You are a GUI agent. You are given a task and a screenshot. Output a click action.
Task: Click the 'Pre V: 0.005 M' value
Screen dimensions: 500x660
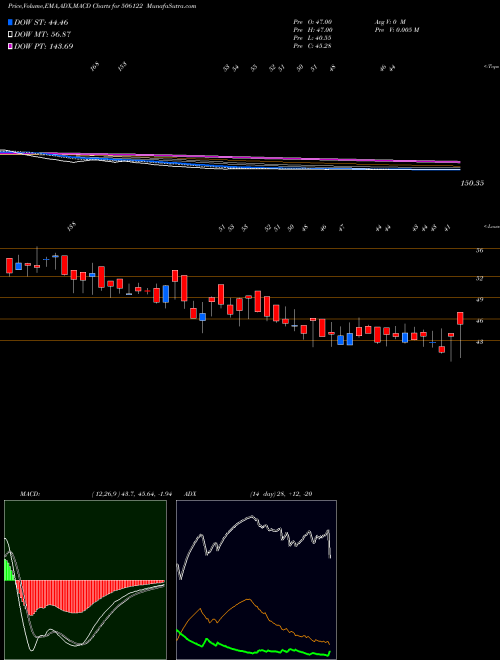396,30
